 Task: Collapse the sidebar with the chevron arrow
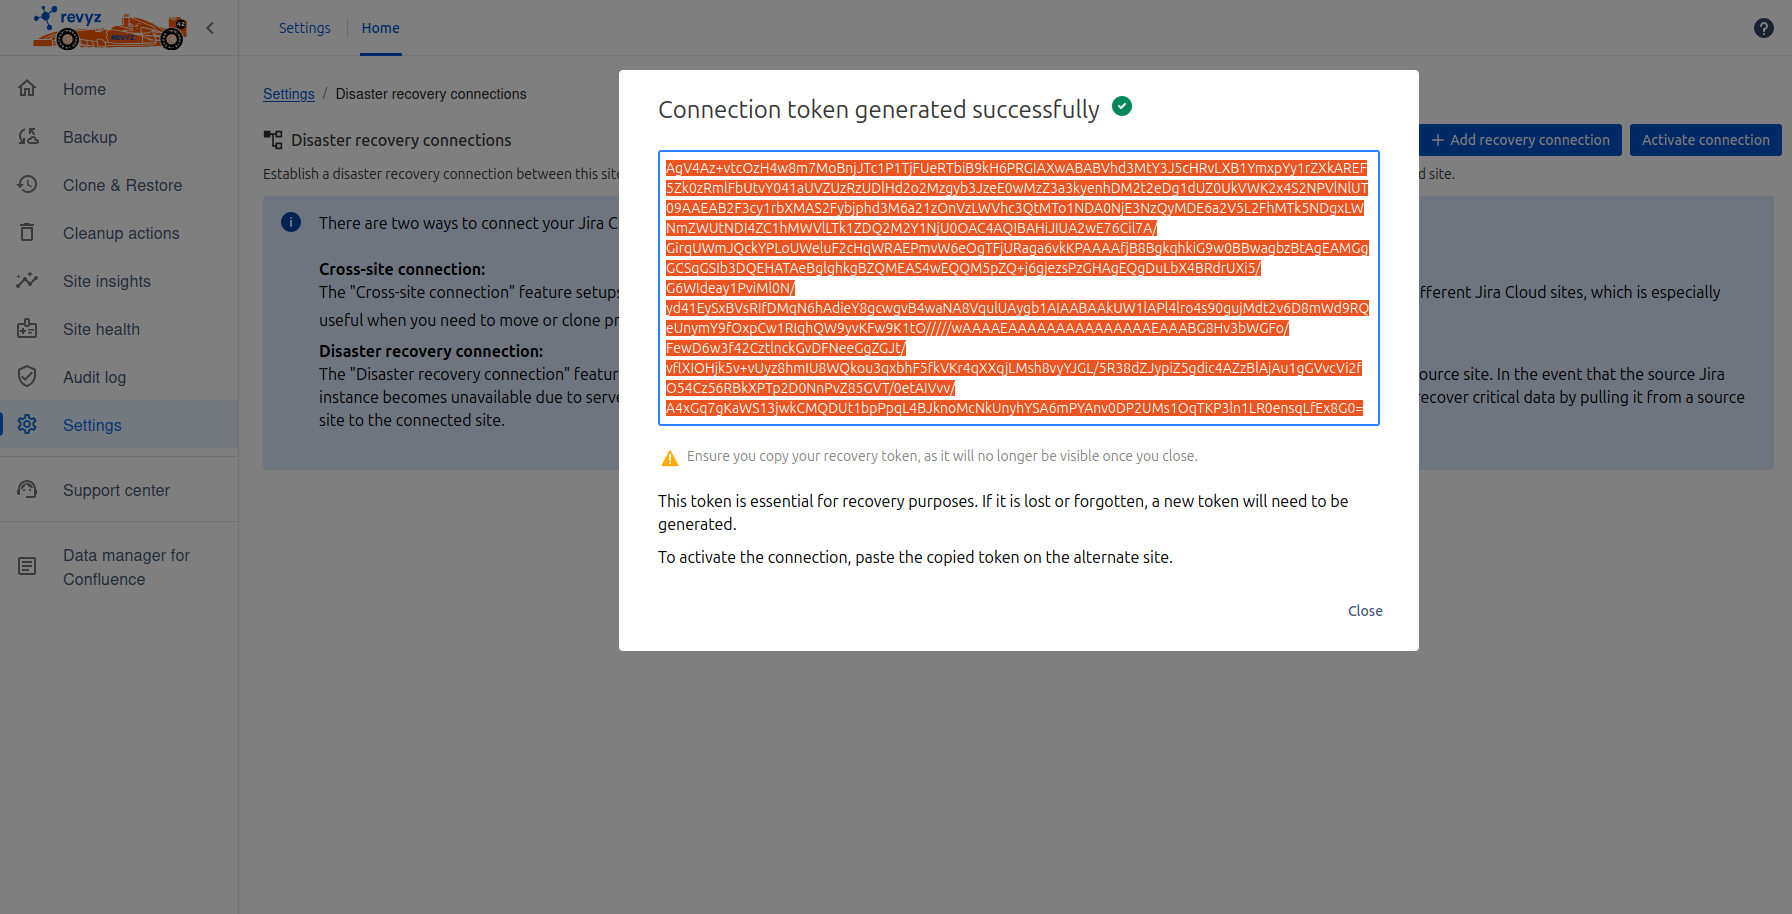[210, 28]
